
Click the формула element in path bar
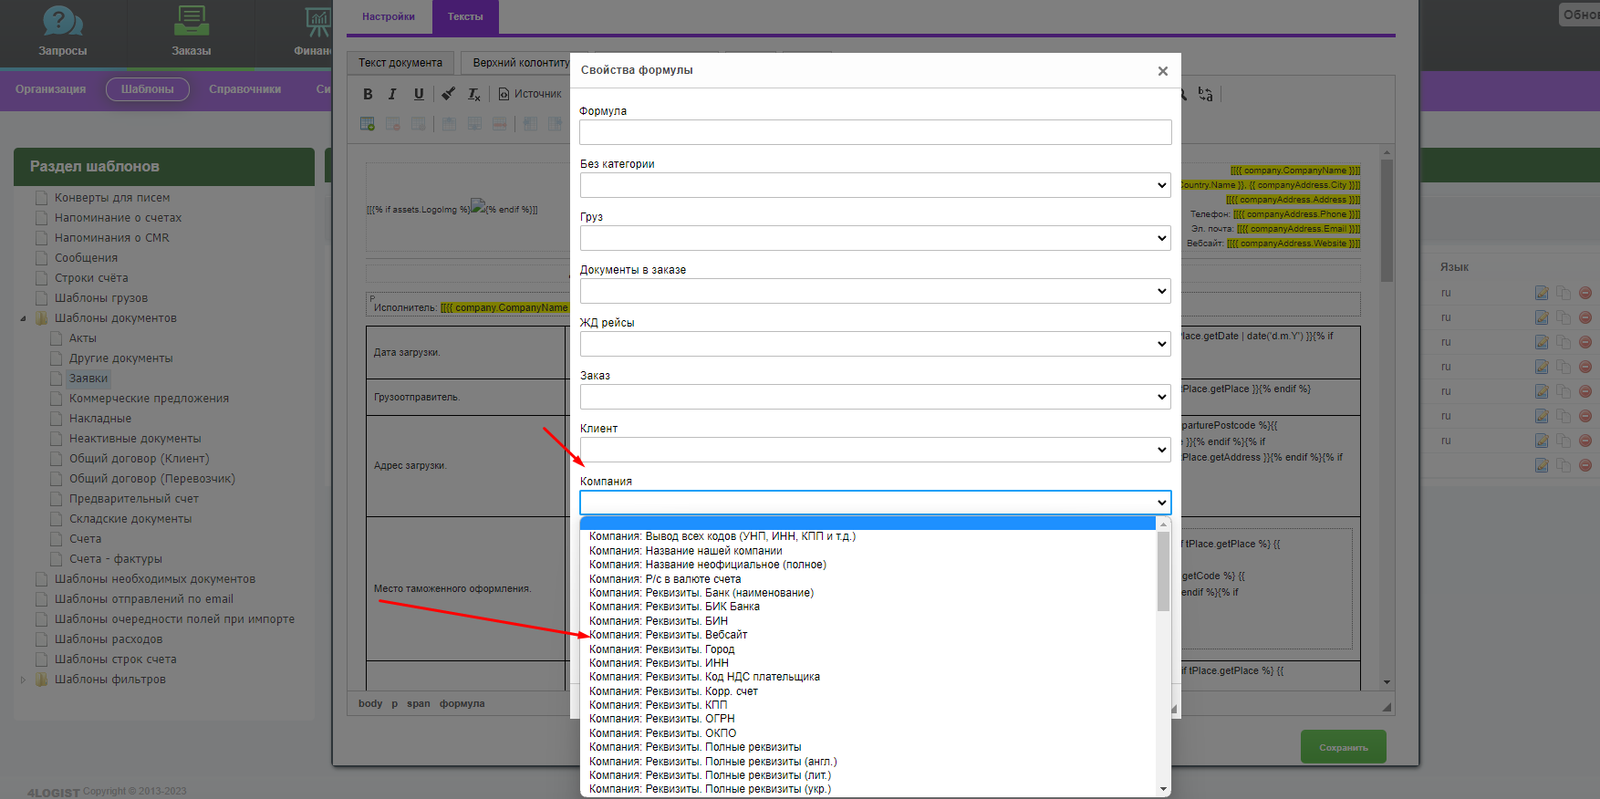(x=462, y=704)
